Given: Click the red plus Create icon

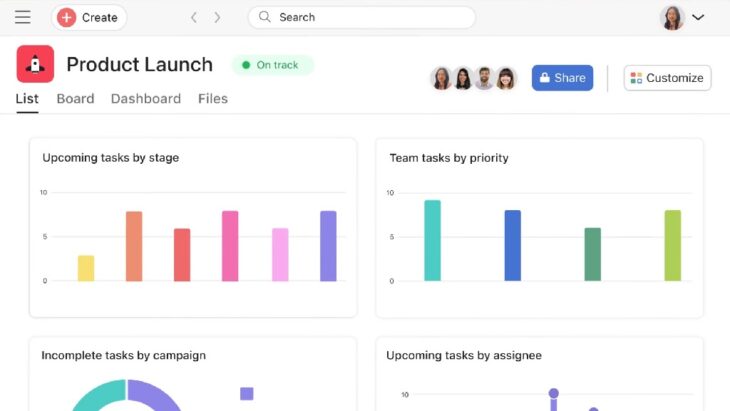Looking at the screenshot, I should pos(67,18).
